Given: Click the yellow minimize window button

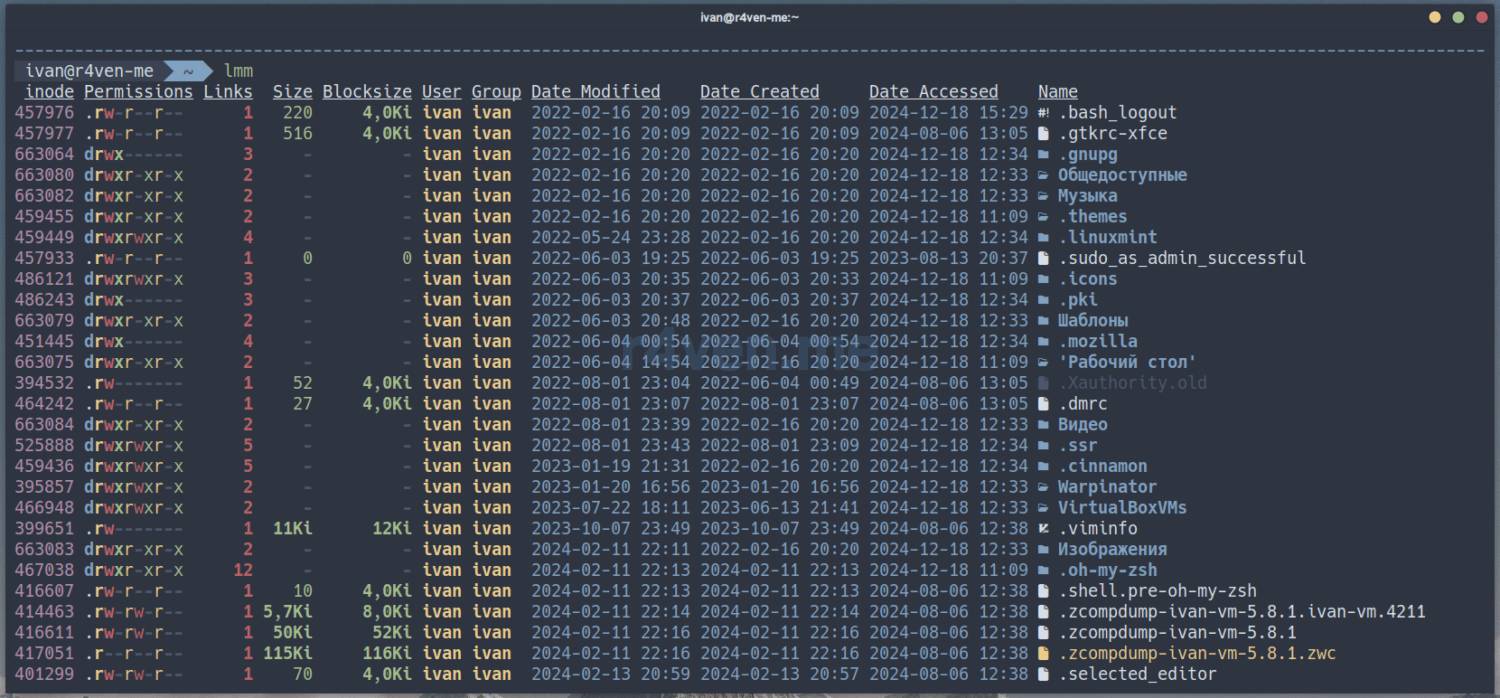Looking at the screenshot, I should pos(1435,17).
